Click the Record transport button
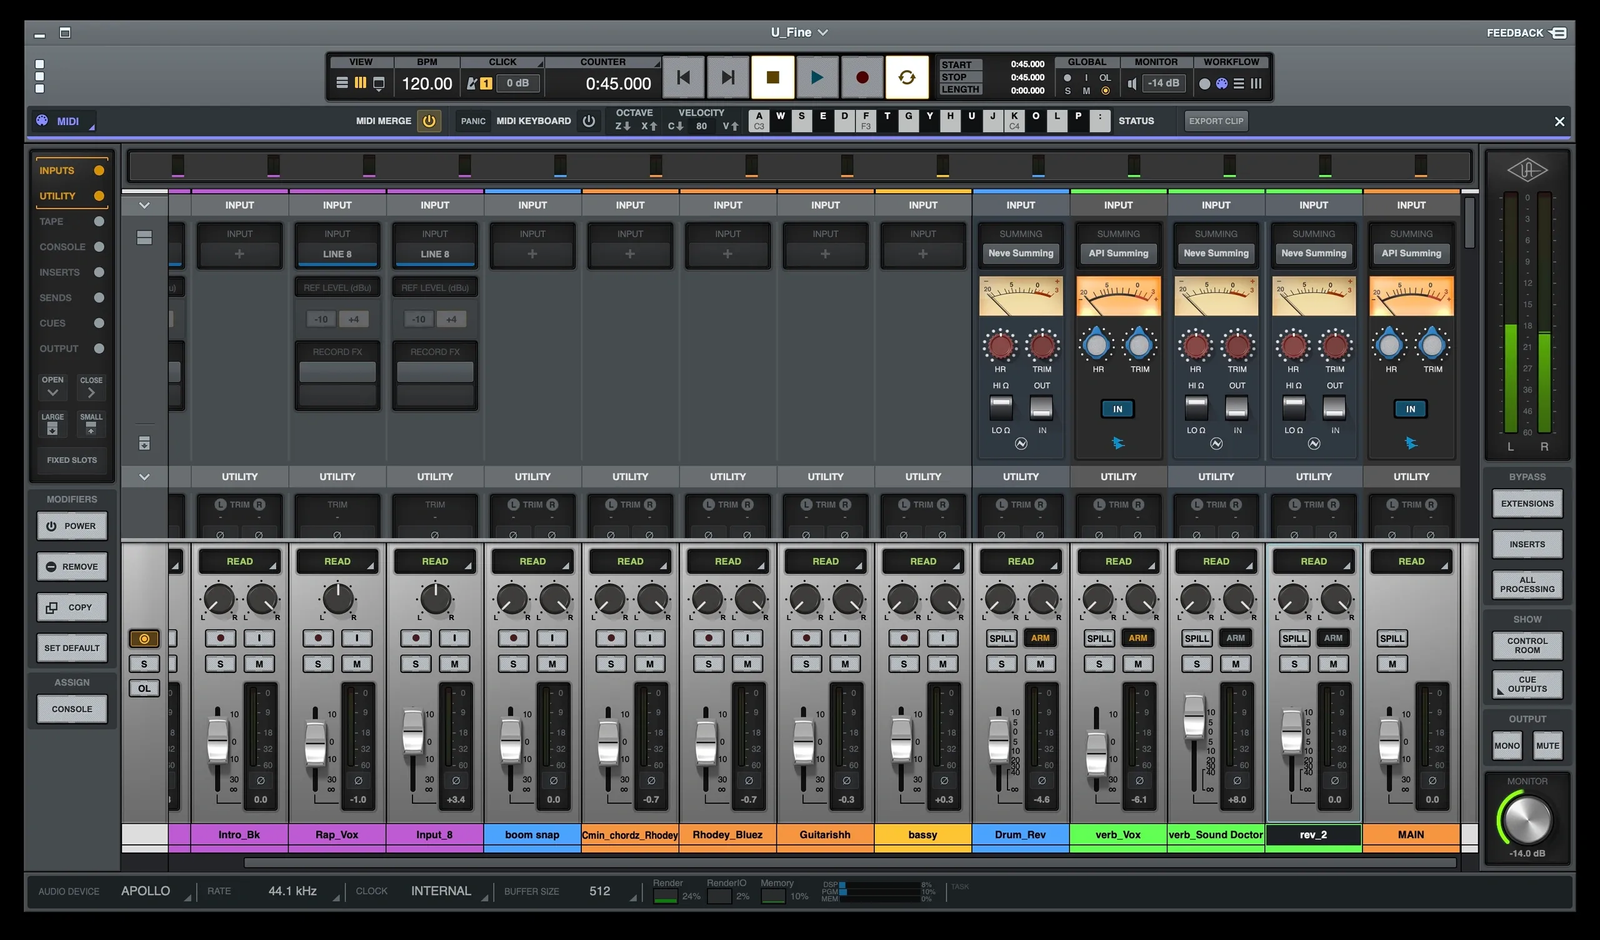 coord(862,77)
